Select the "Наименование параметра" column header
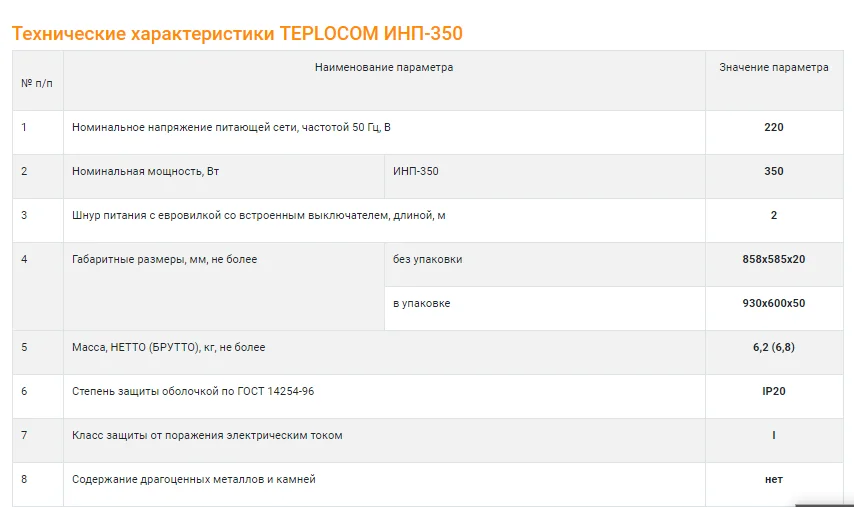The height and width of the screenshot is (507, 854). click(384, 68)
